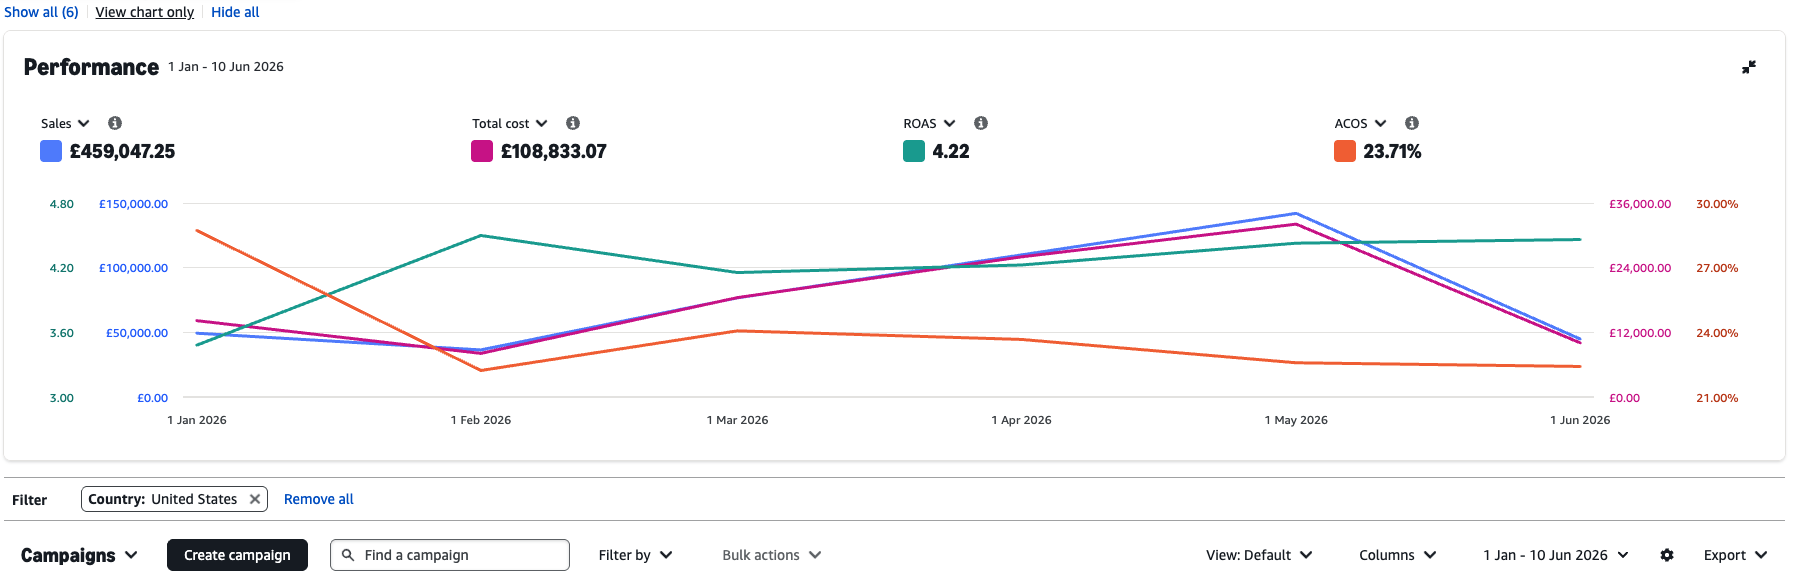Click the Remove all filters link
Screen dimensions: 1807x587
pyautogui.click(x=319, y=499)
